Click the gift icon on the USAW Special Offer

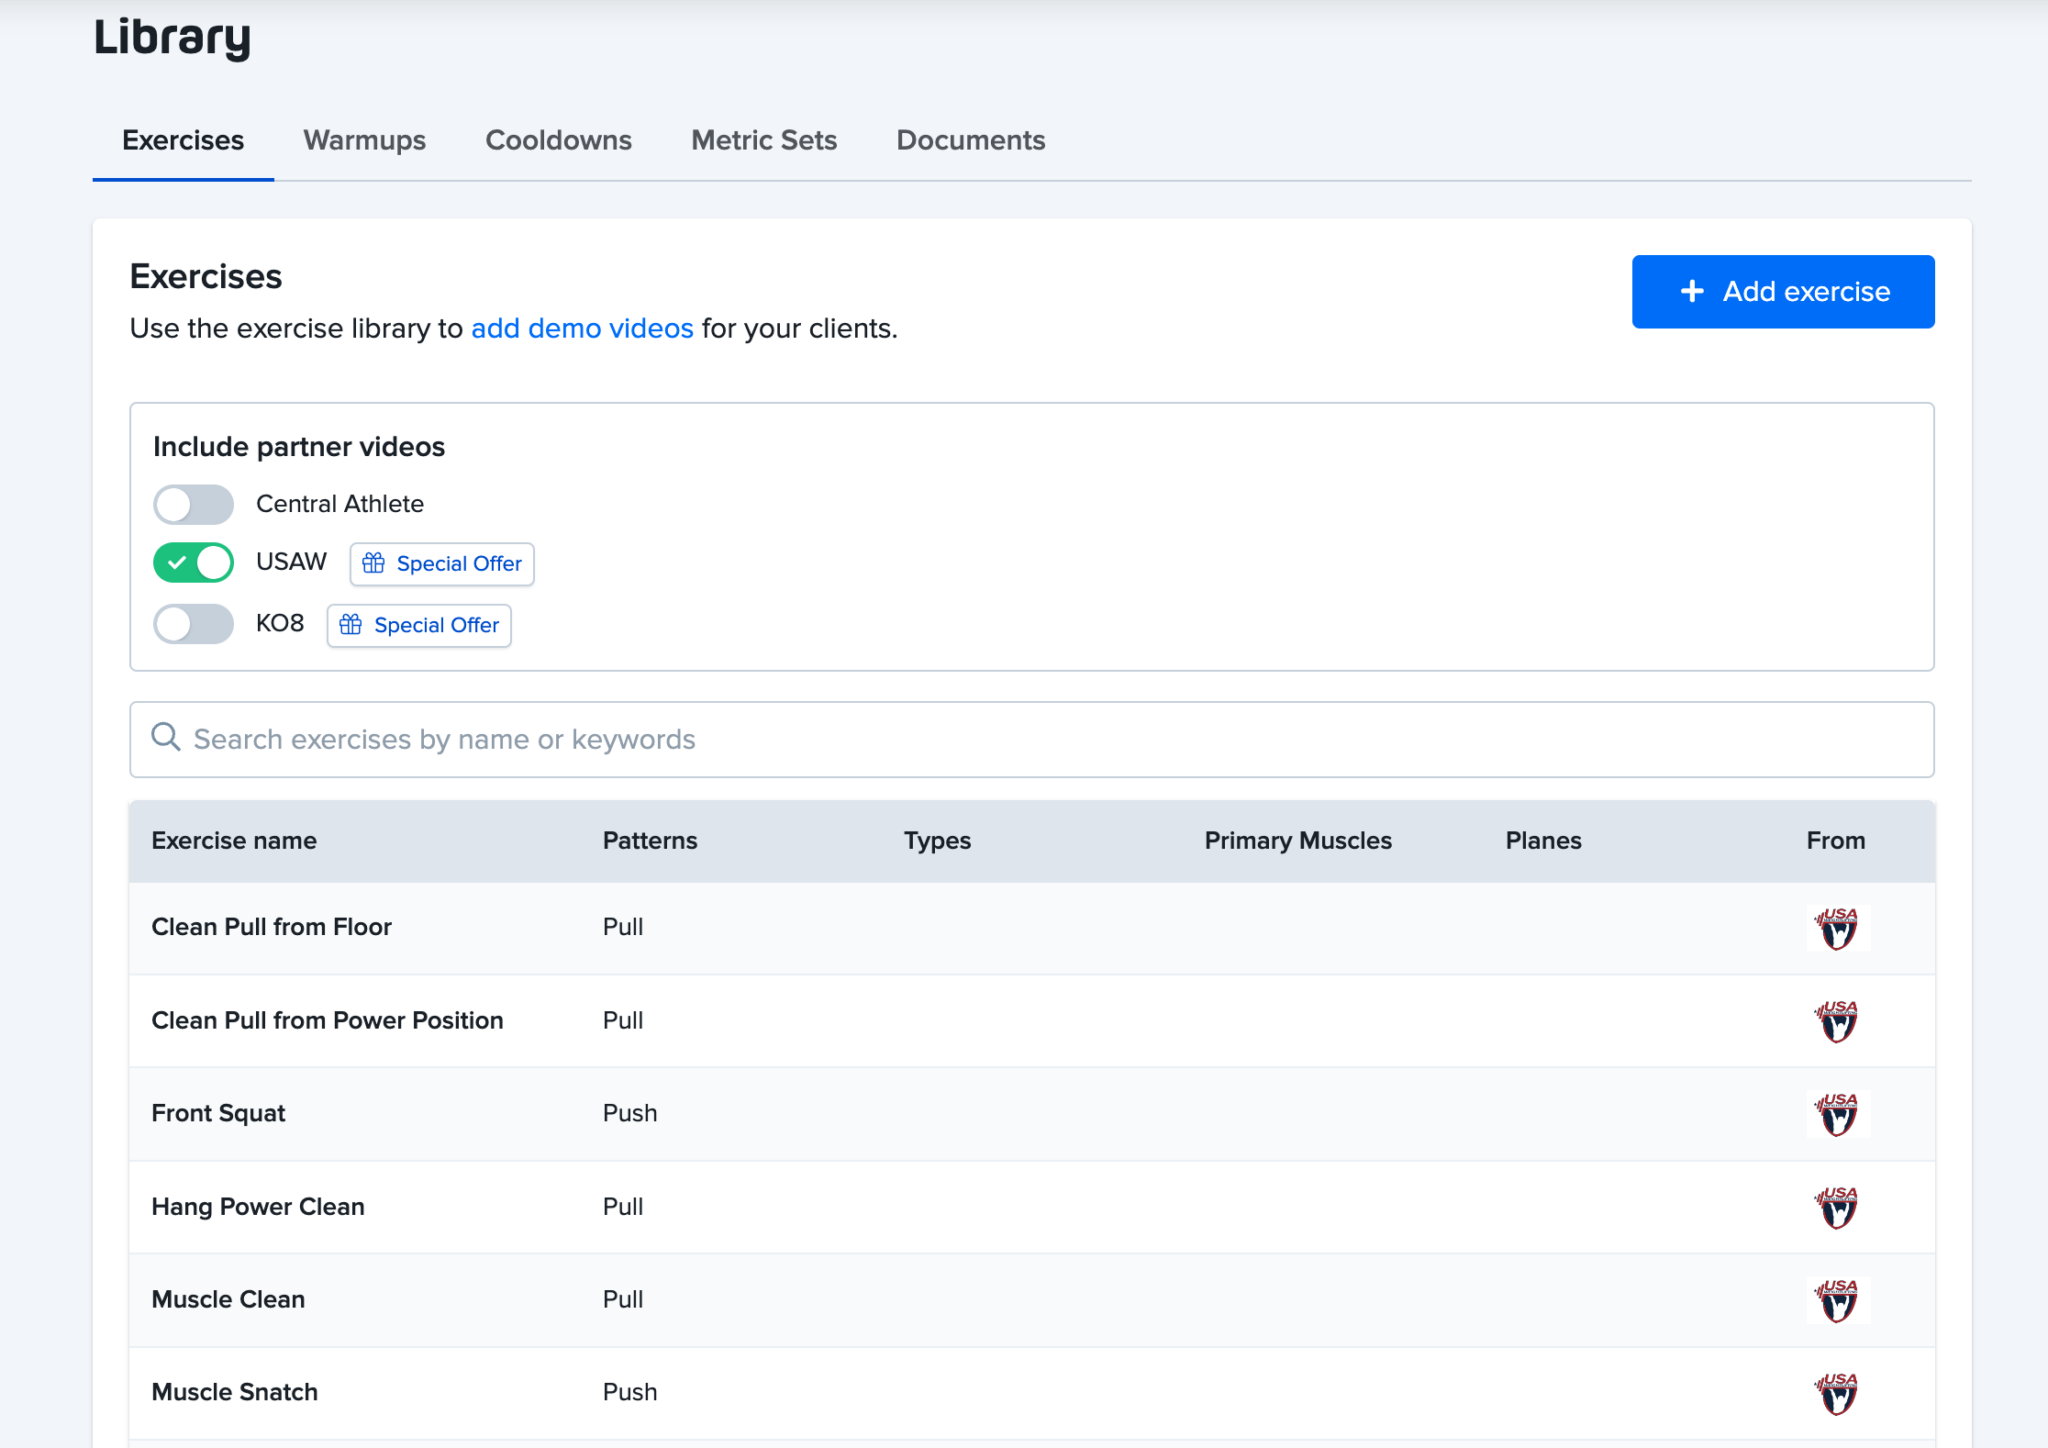(x=373, y=563)
